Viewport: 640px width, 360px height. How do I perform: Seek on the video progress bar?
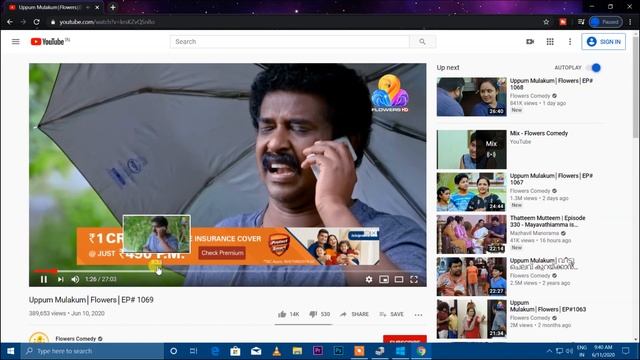(227, 271)
